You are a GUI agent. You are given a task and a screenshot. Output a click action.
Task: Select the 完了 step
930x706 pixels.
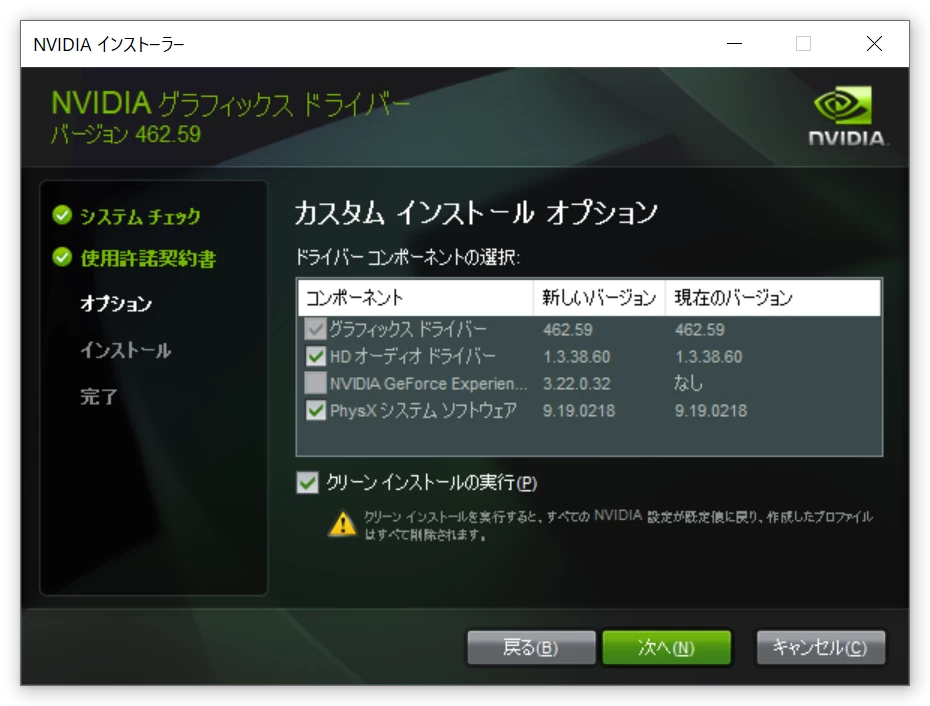[x=98, y=396]
